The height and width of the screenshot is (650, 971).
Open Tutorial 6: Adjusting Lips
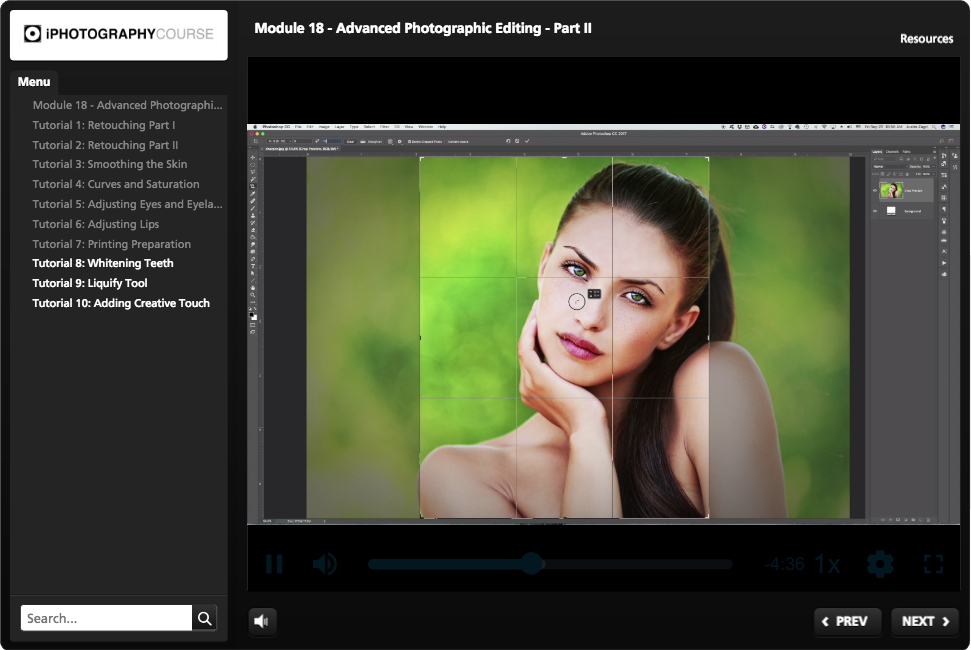96,224
